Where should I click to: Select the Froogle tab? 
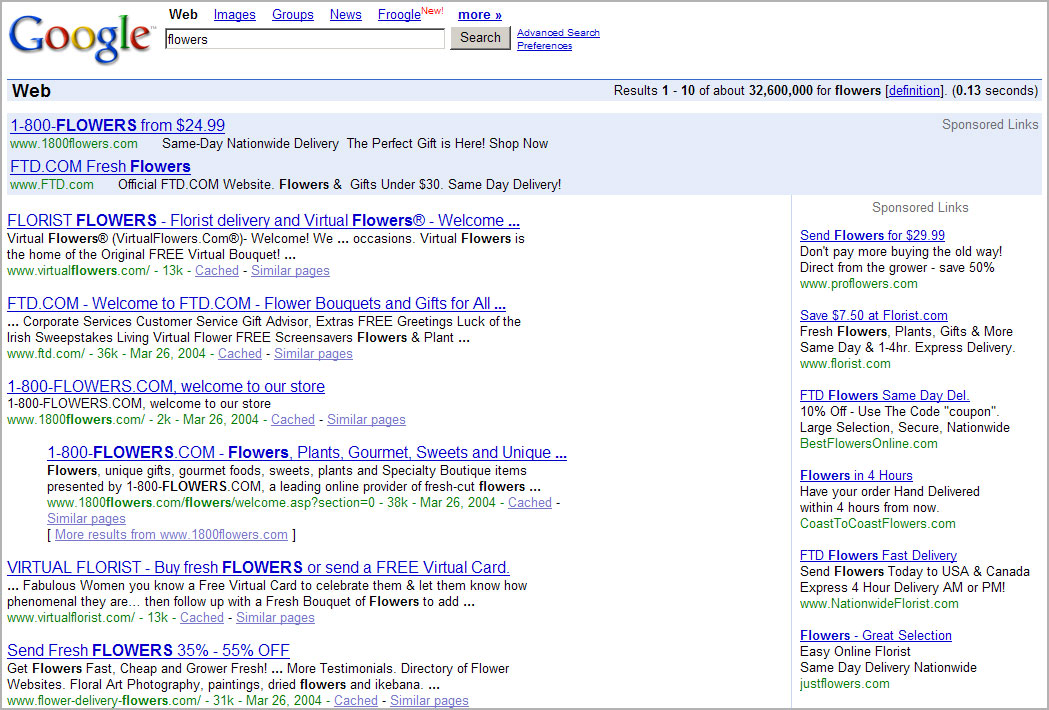399,15
